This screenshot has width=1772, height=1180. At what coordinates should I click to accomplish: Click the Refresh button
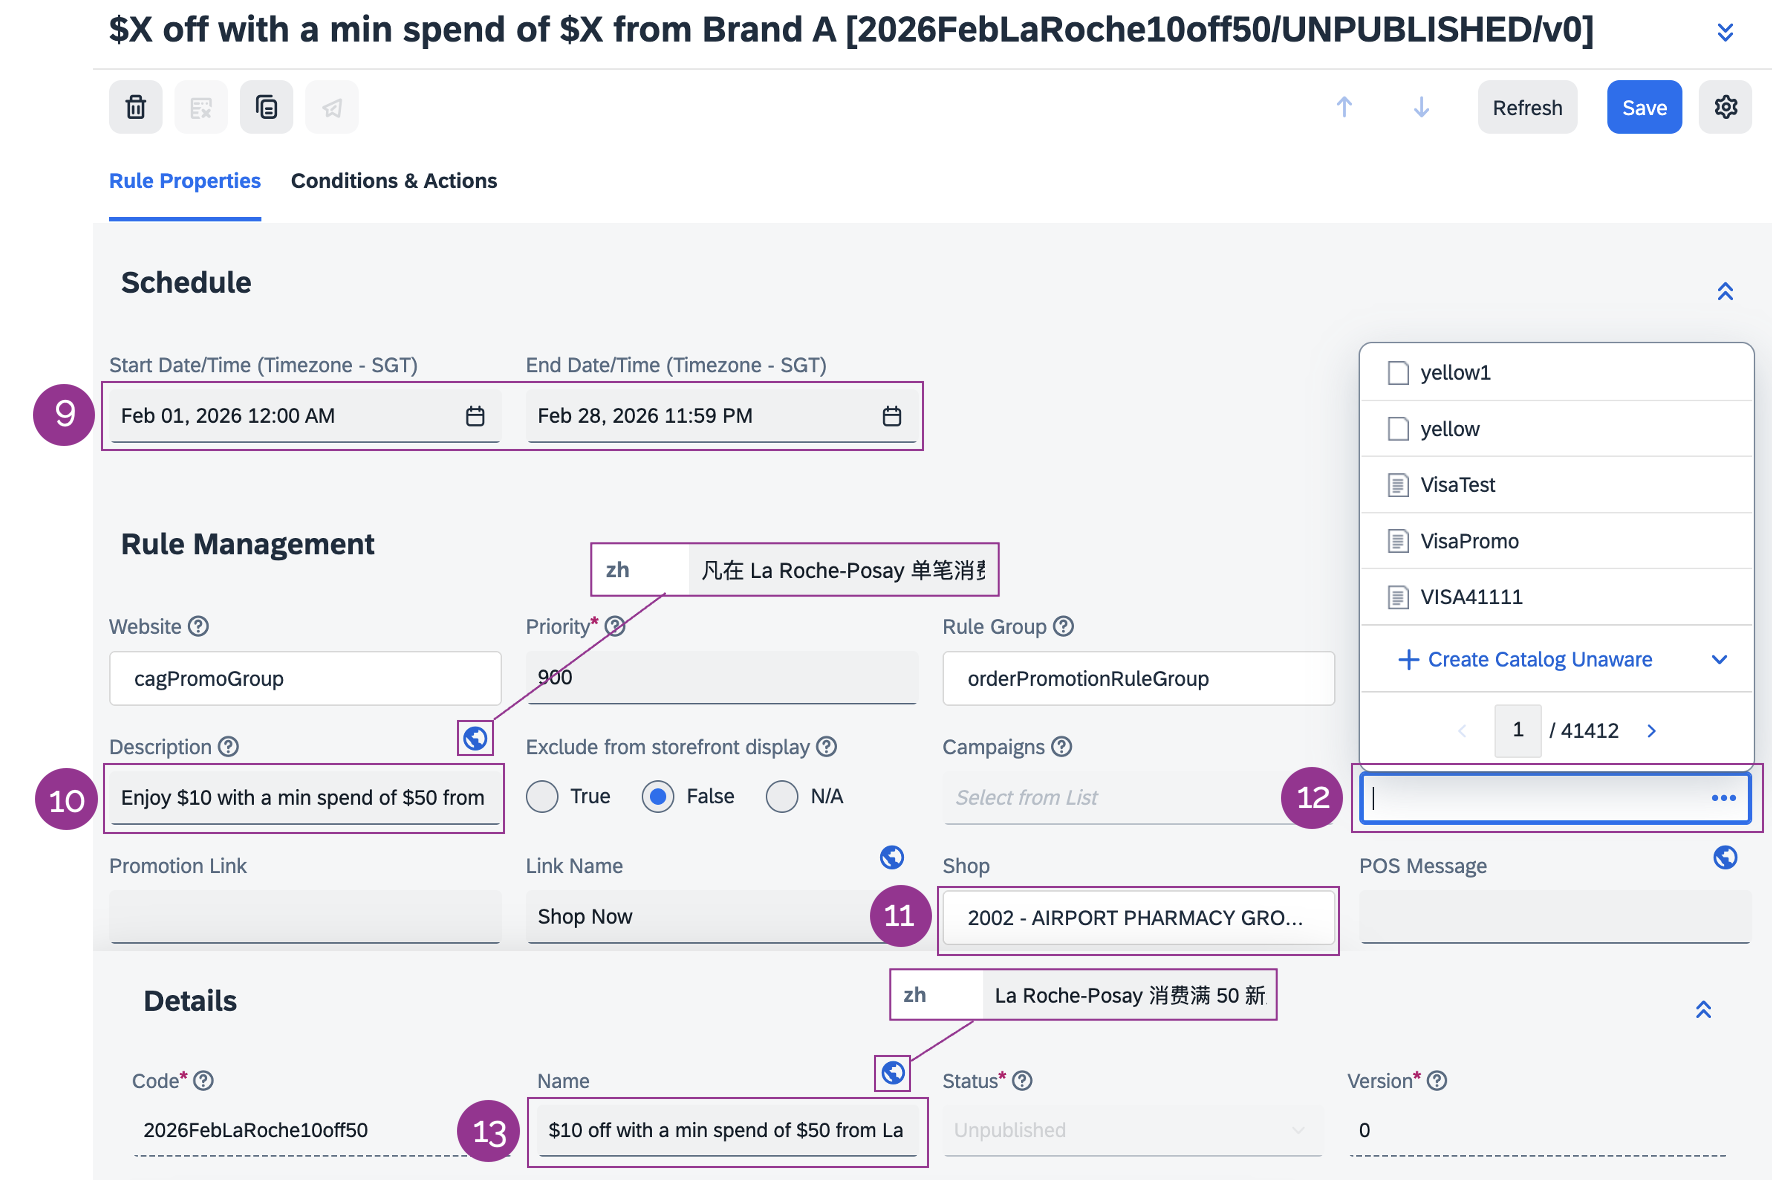[1527, 107]
